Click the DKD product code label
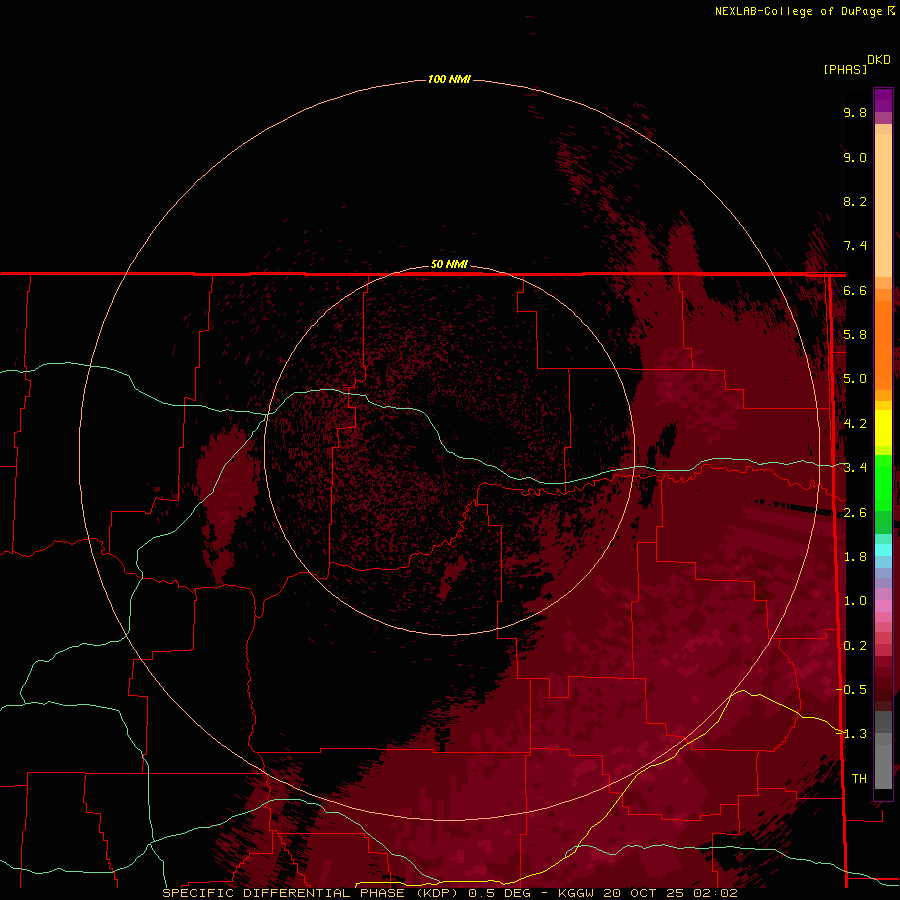 pos(879,60)
